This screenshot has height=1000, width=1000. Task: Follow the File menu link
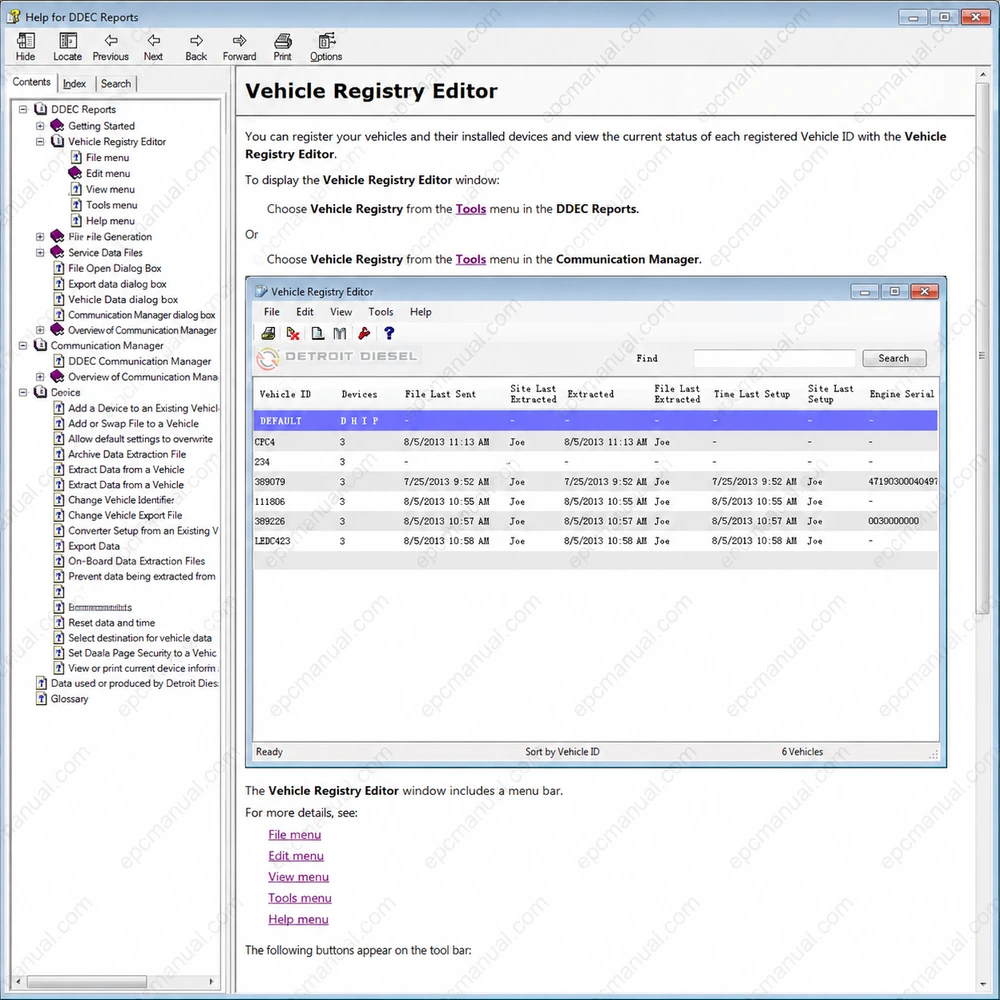pos(295,834)
